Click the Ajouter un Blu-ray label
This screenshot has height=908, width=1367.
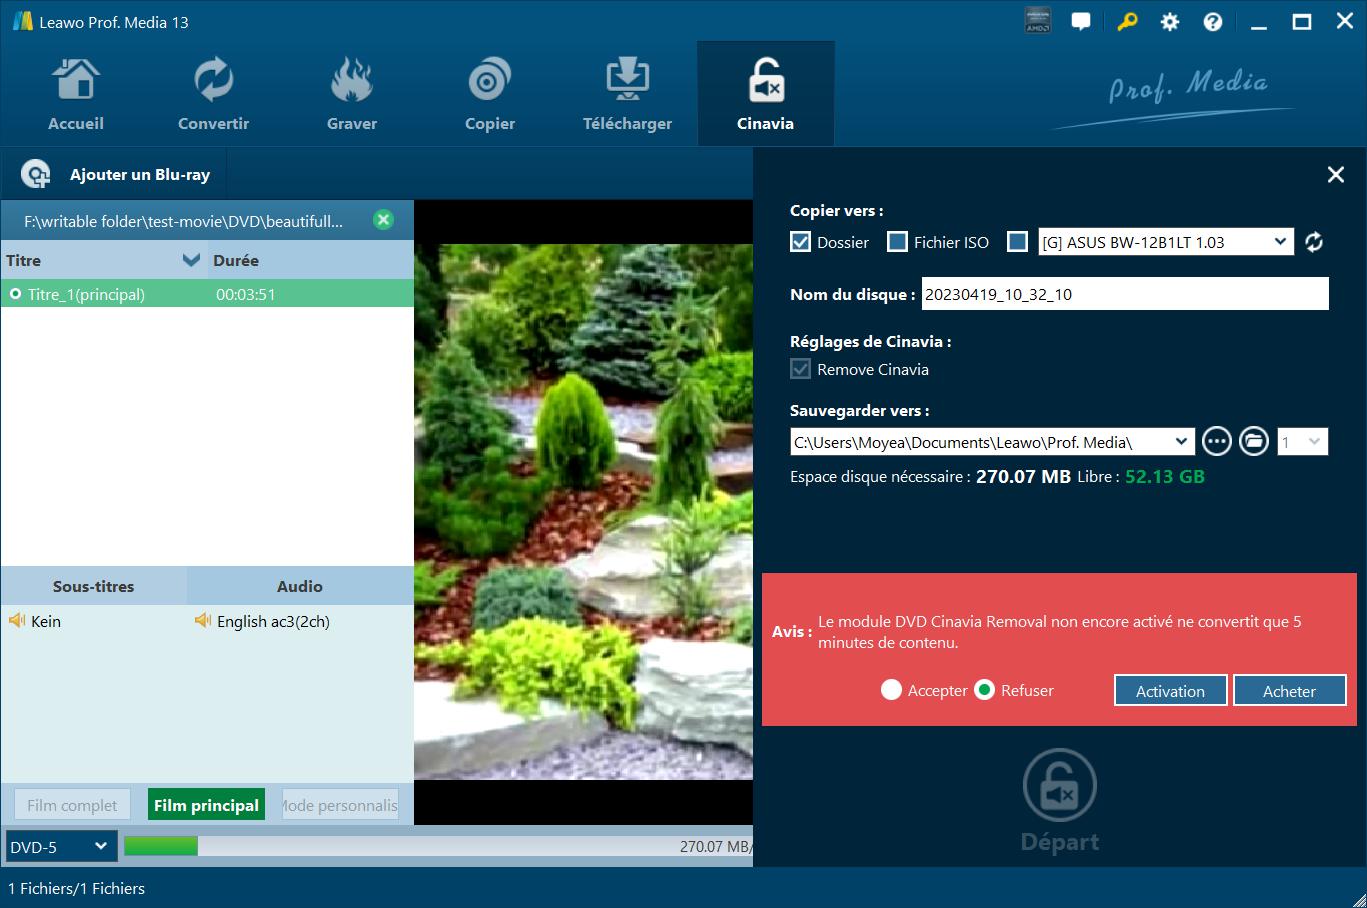[140, 174]
